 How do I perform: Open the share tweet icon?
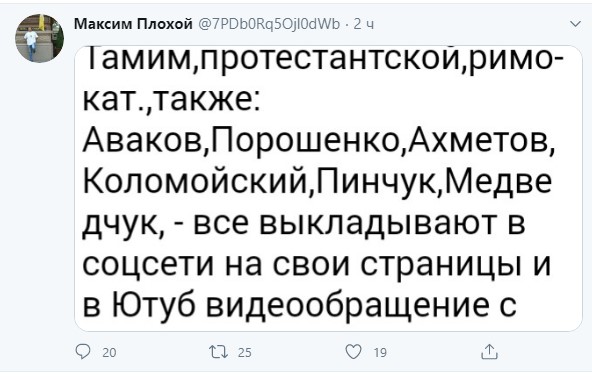489,351
